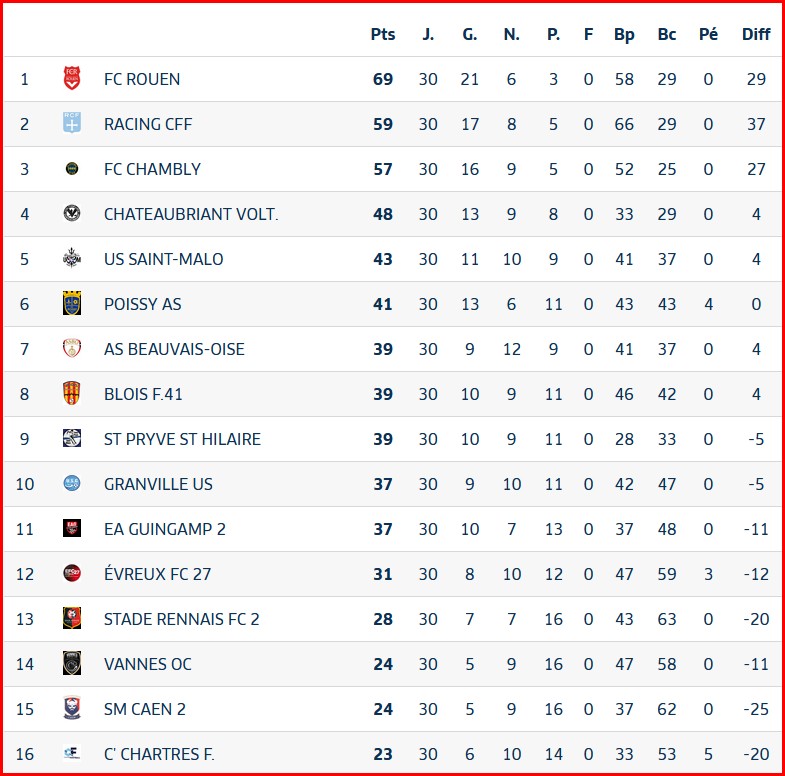Click the Bp column header

(x=624, y=35)
